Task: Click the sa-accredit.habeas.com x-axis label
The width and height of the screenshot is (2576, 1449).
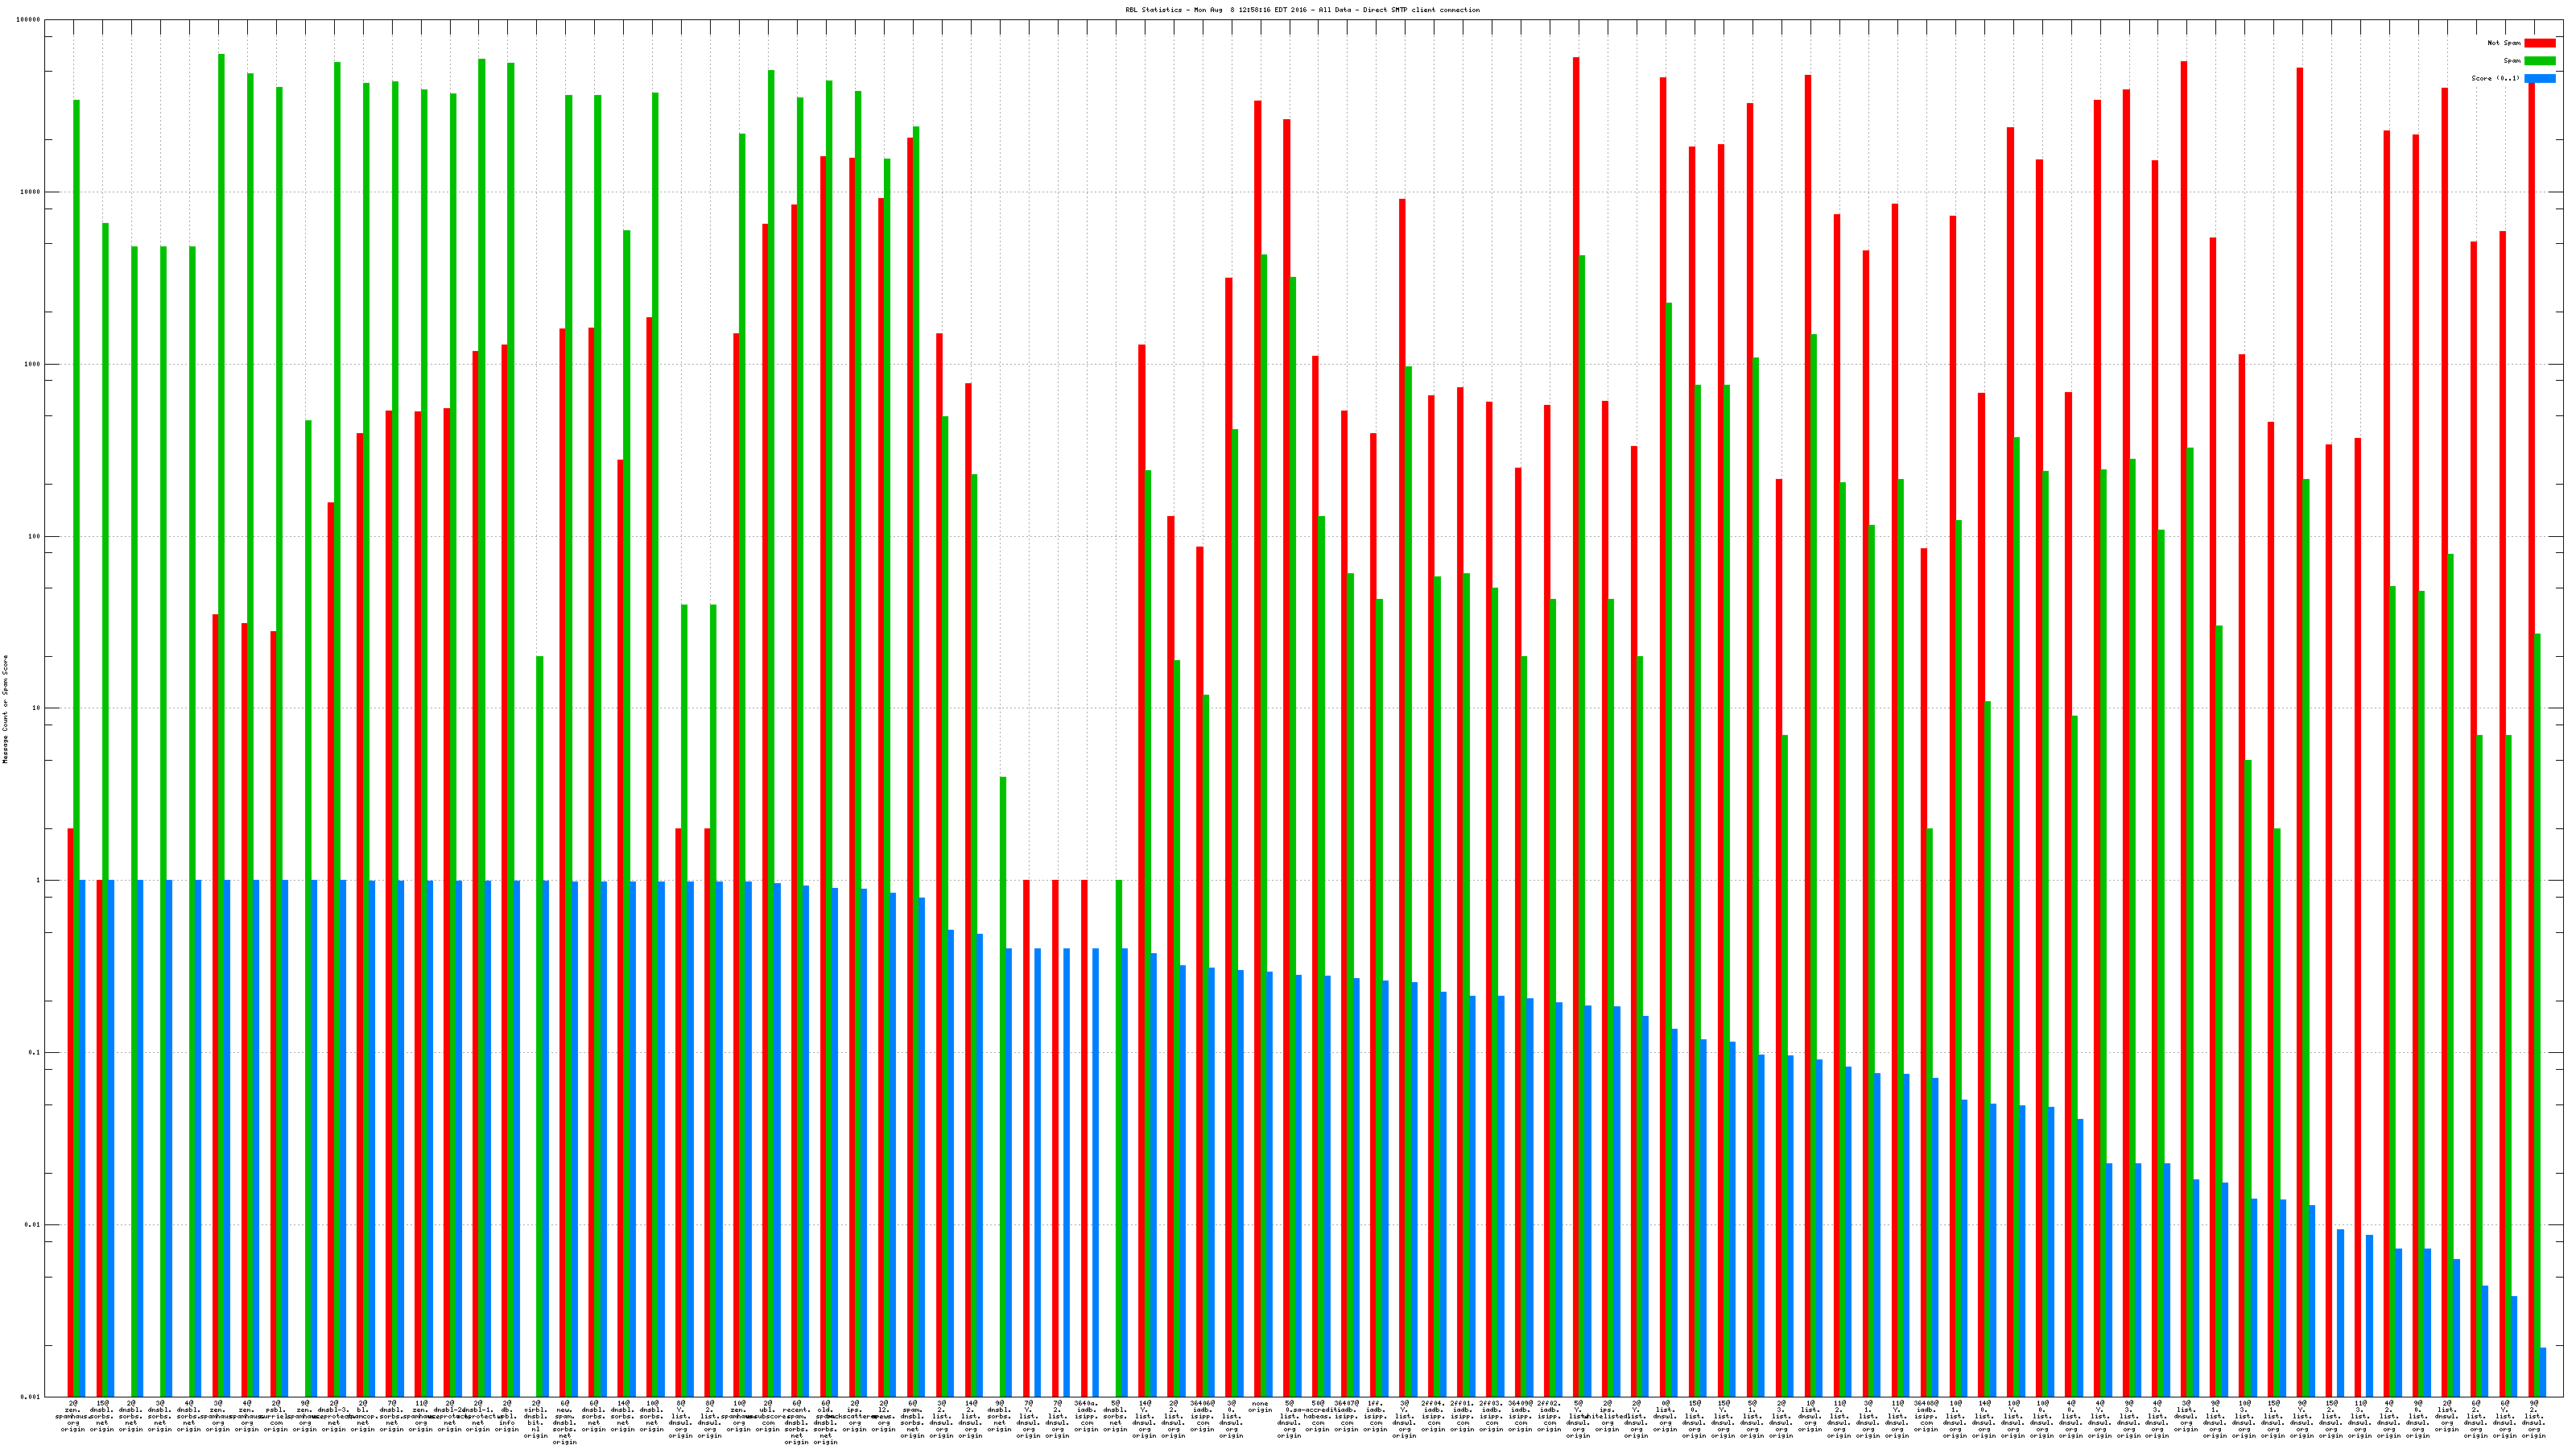Action: pyautogui.click(x=1318, y=1417)
